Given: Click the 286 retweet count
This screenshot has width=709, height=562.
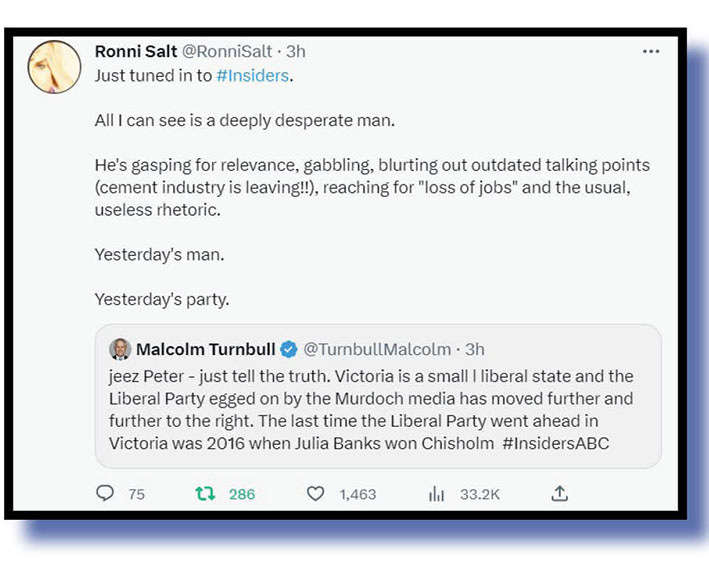Looking at the screenshot, I should (x=242, y=494).
